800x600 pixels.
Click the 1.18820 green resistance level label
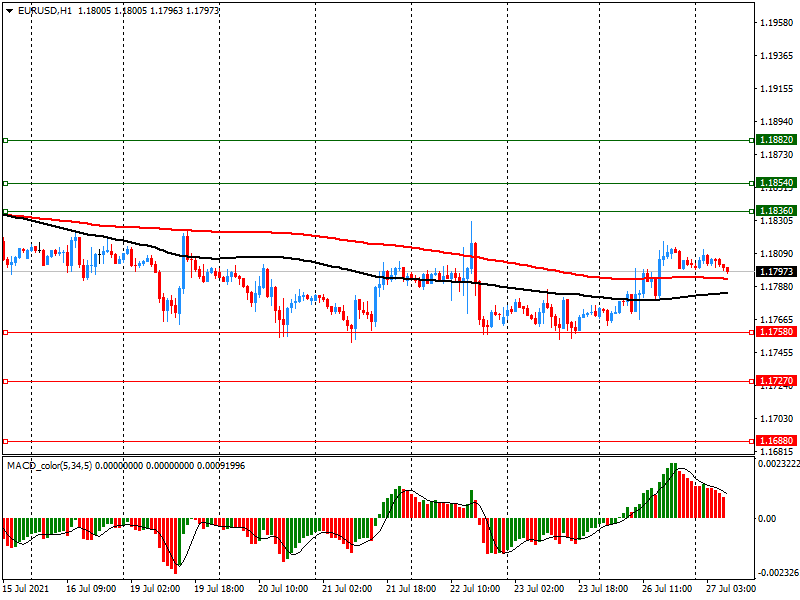[776, 140]
